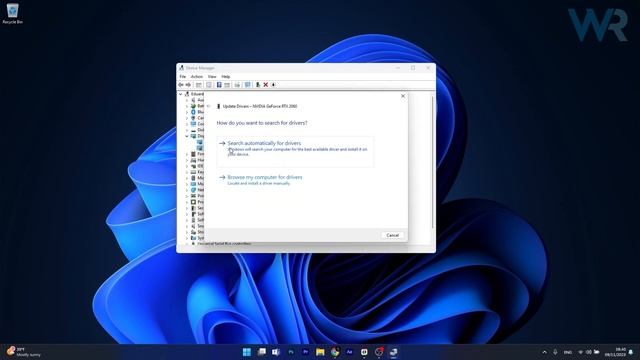Expand the Batteries node

pyautogui.click(x=187, y=106)
